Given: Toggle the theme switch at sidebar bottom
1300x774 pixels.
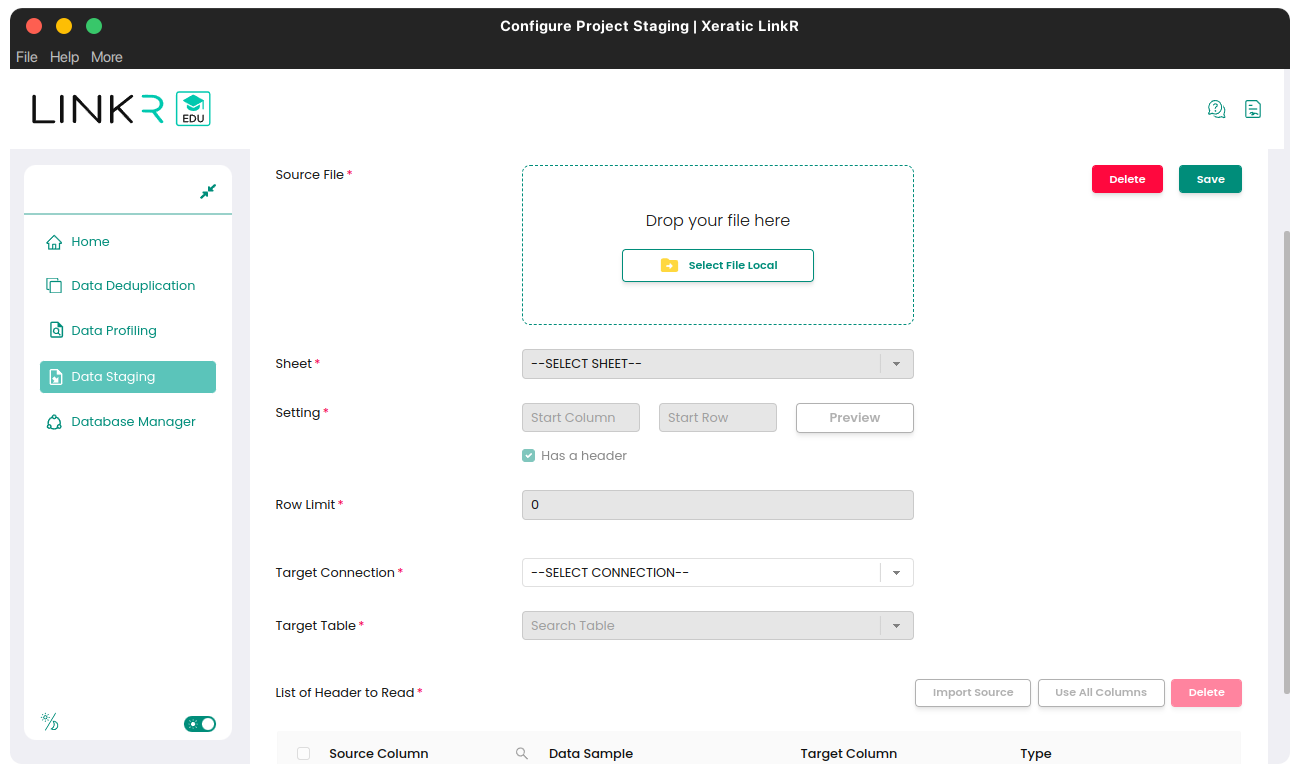Looking at the screenshot, I should (x=200, y=724).
